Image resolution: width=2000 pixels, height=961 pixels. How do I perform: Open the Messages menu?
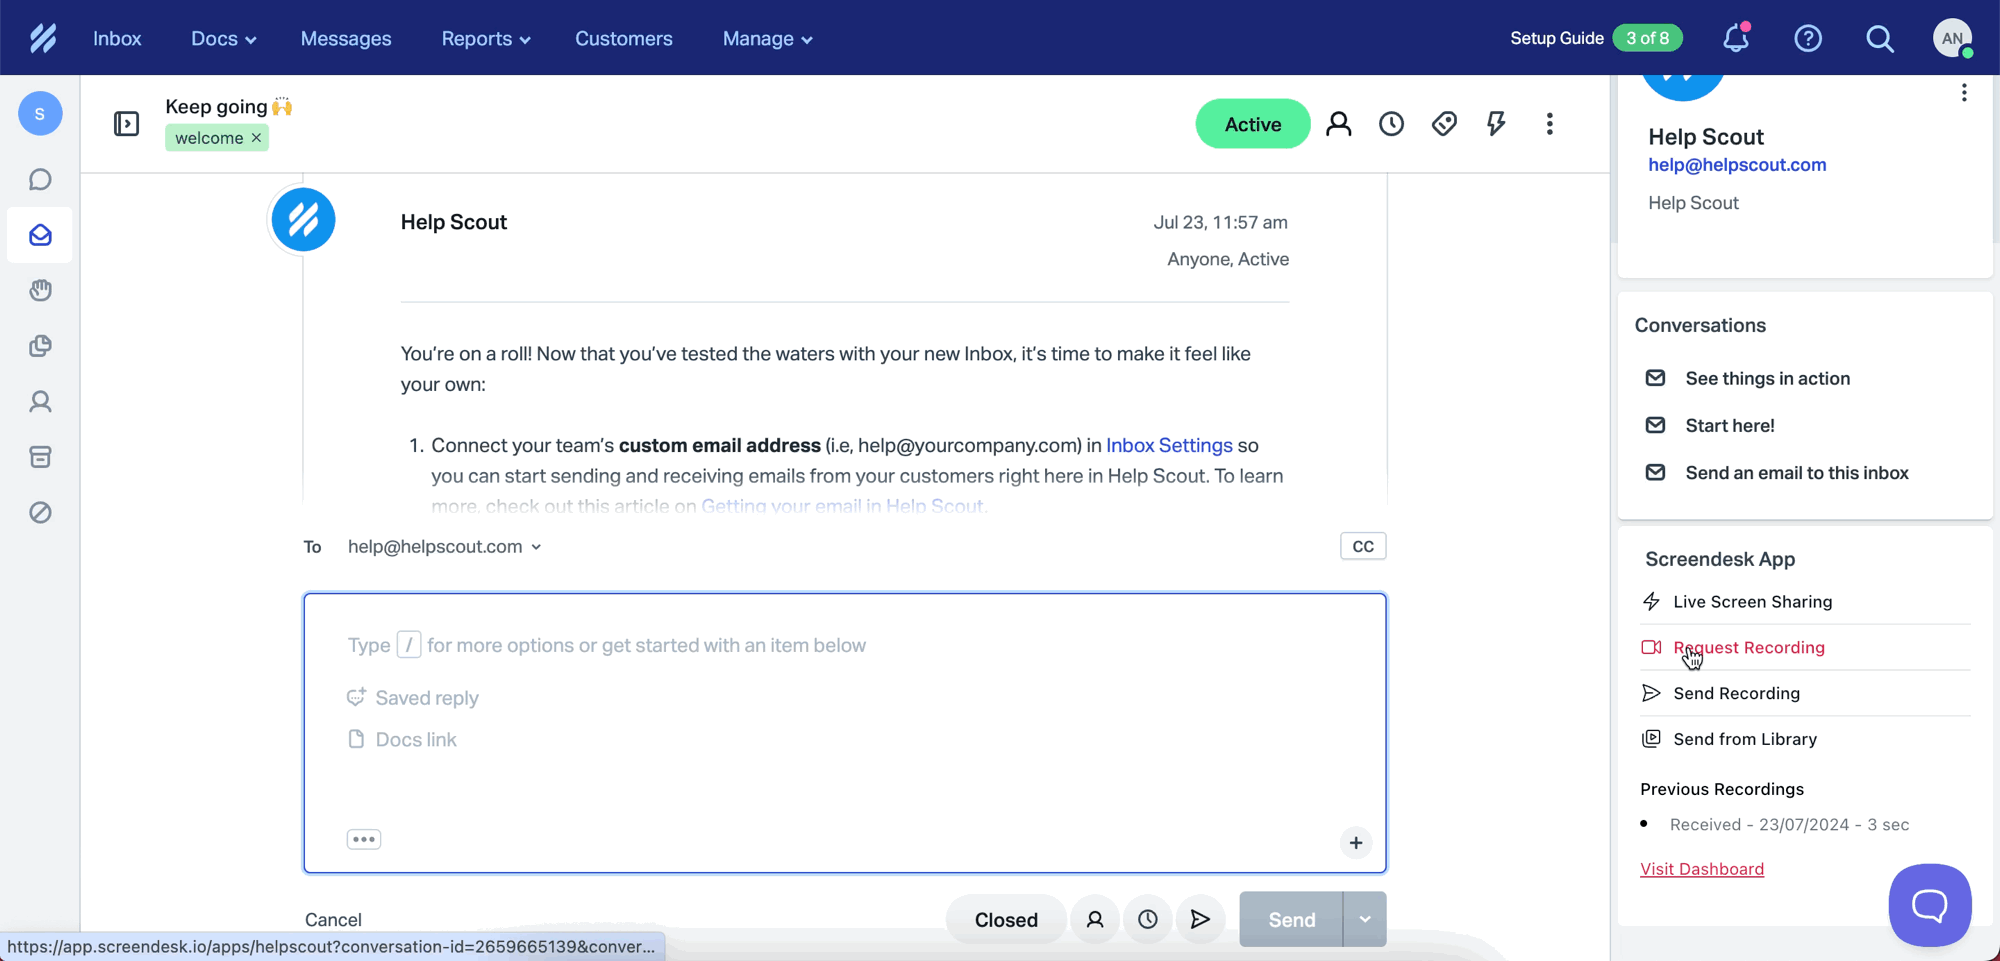346,38
